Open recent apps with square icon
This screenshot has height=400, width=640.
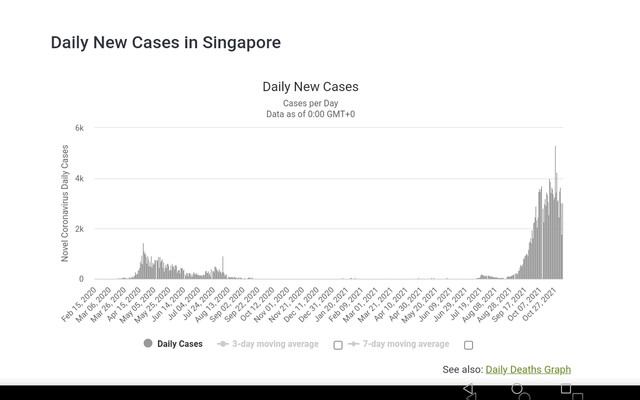click(x=565, y=388)
